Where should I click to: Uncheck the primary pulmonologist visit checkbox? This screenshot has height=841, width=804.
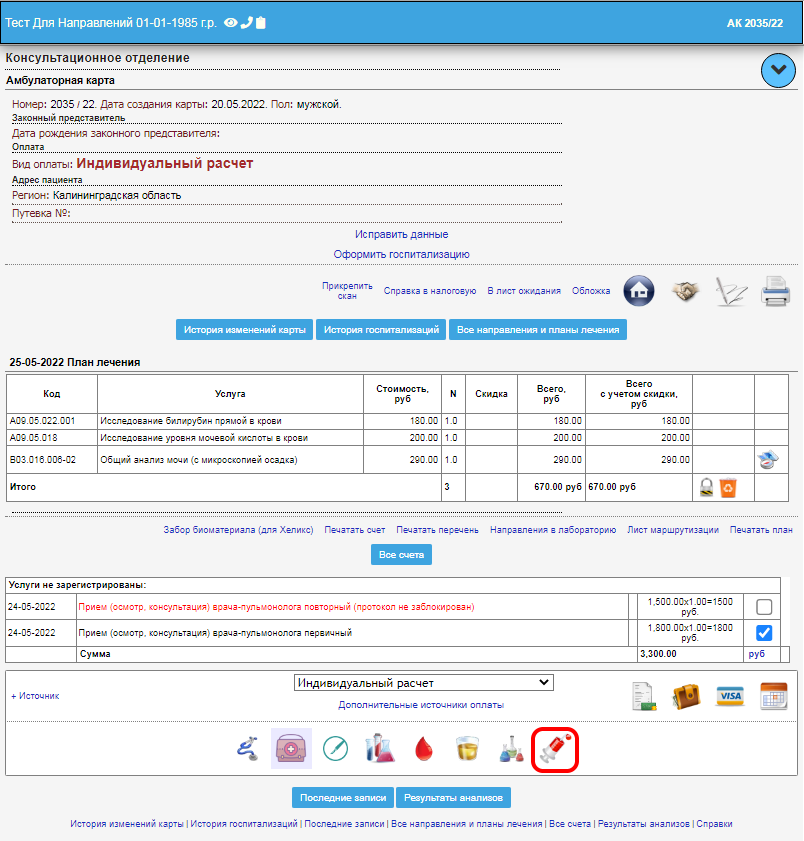pyautogui.click(x=764, y=633)
